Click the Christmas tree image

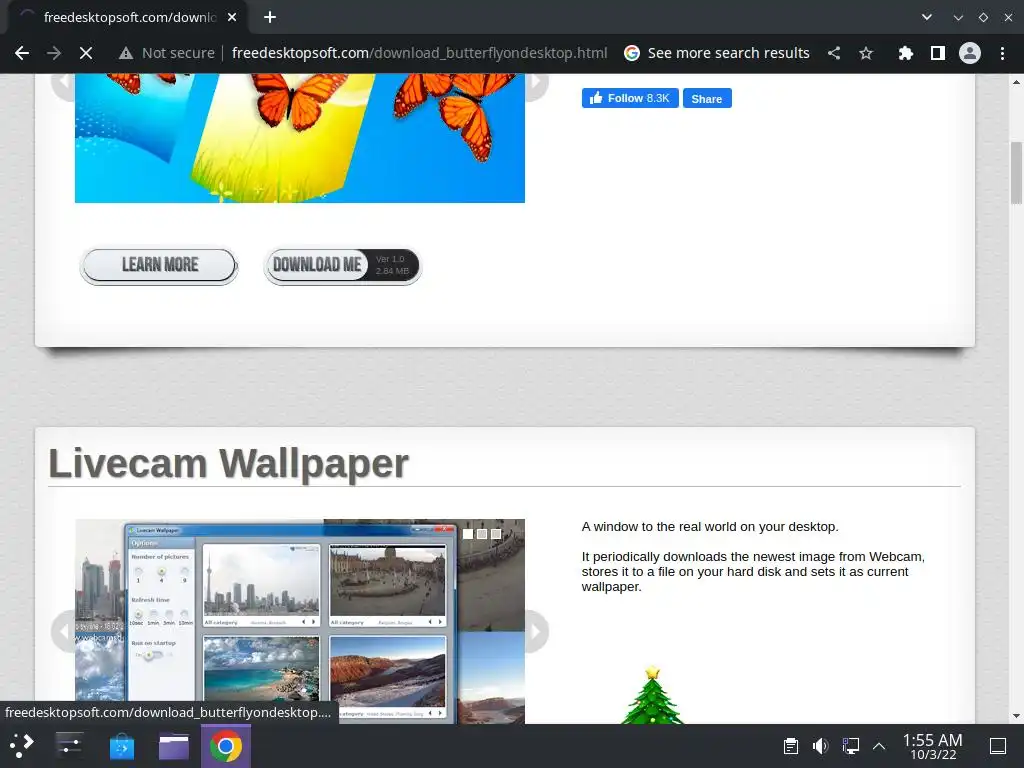coord(652,695)
